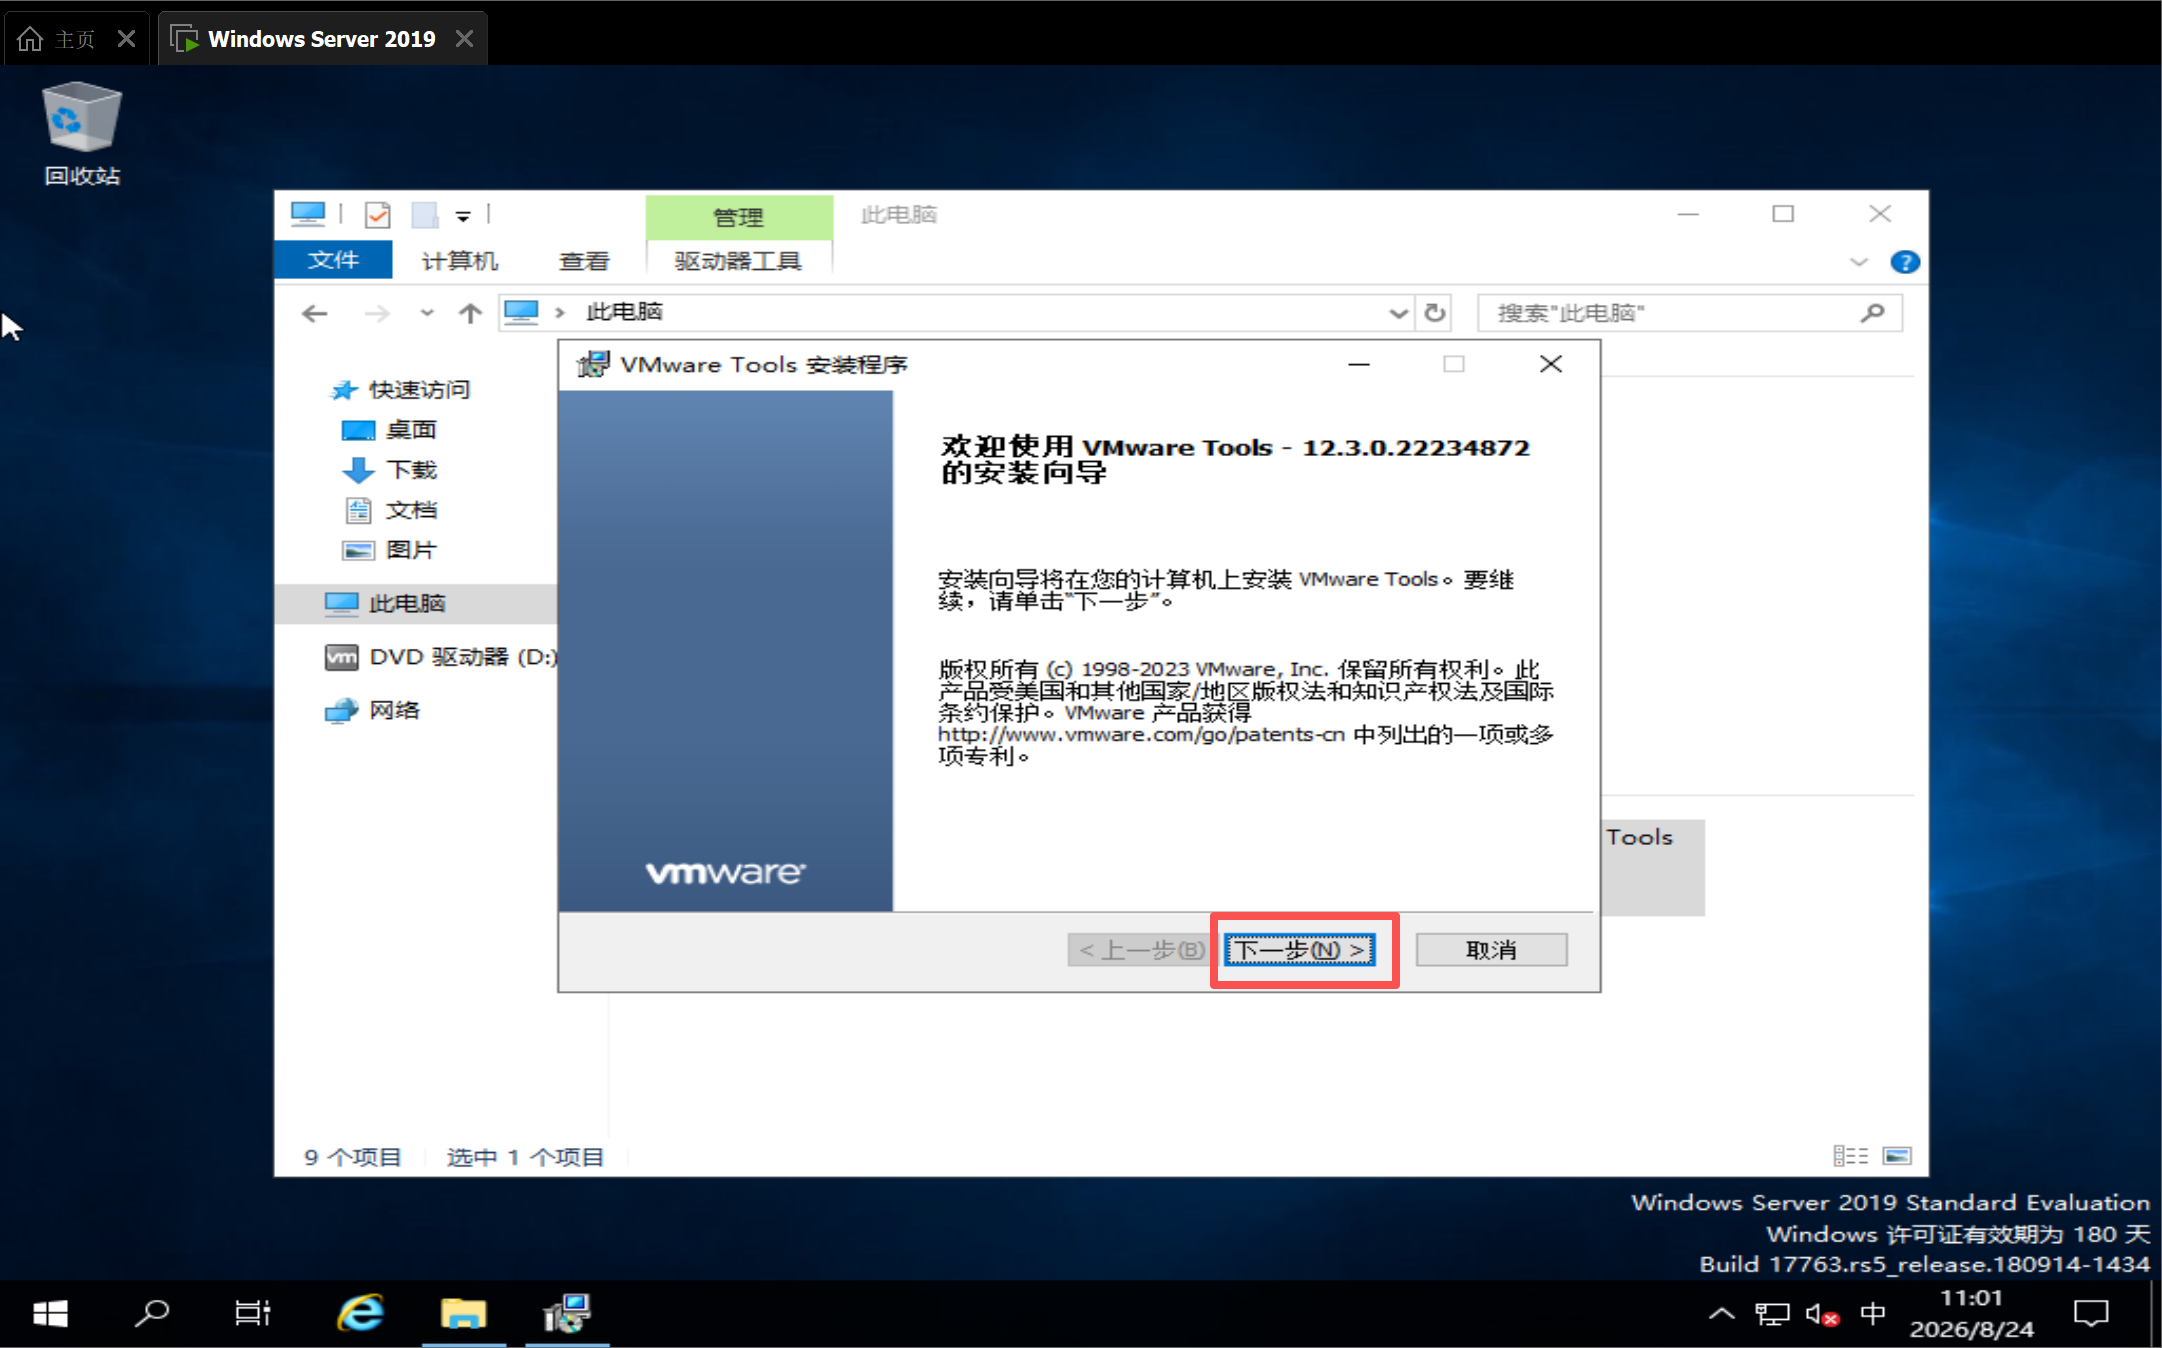The height and width of the screenshot is (1348, 2162).
Task: Click the new folder icon in Explorer quick toolbar
Action: coord(425,214)
